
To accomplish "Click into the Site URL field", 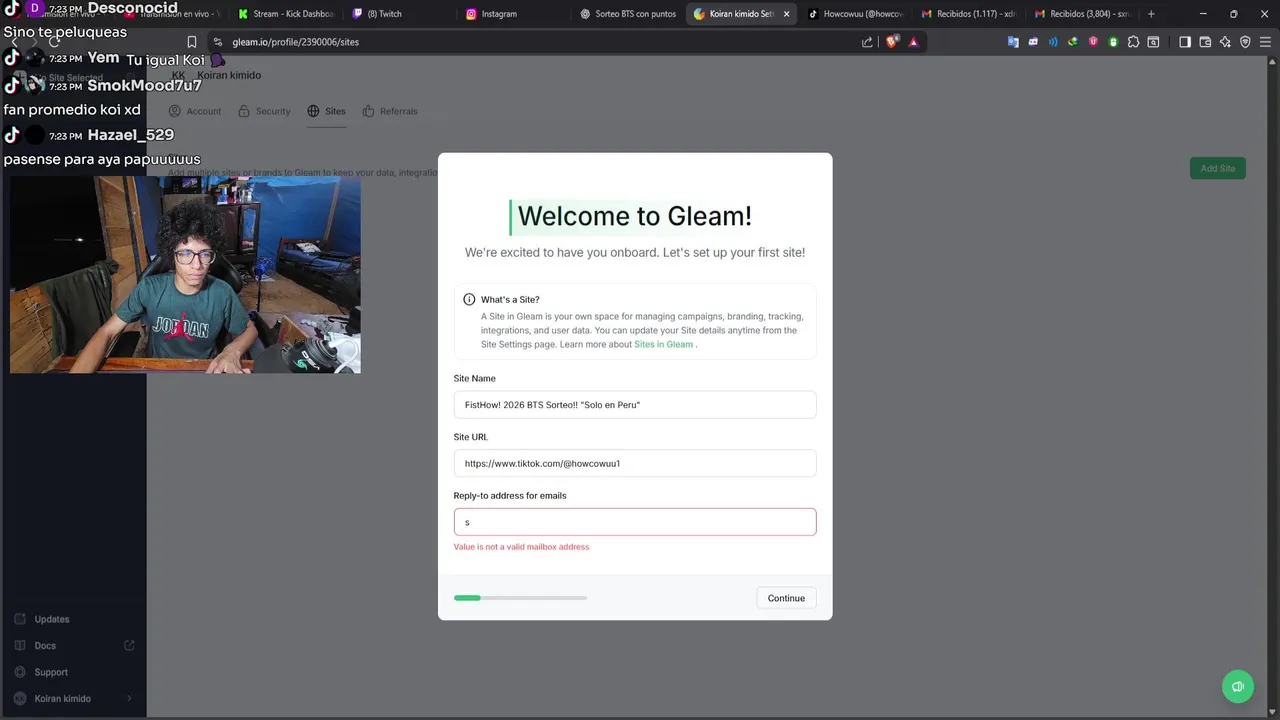I will (635, 463).
